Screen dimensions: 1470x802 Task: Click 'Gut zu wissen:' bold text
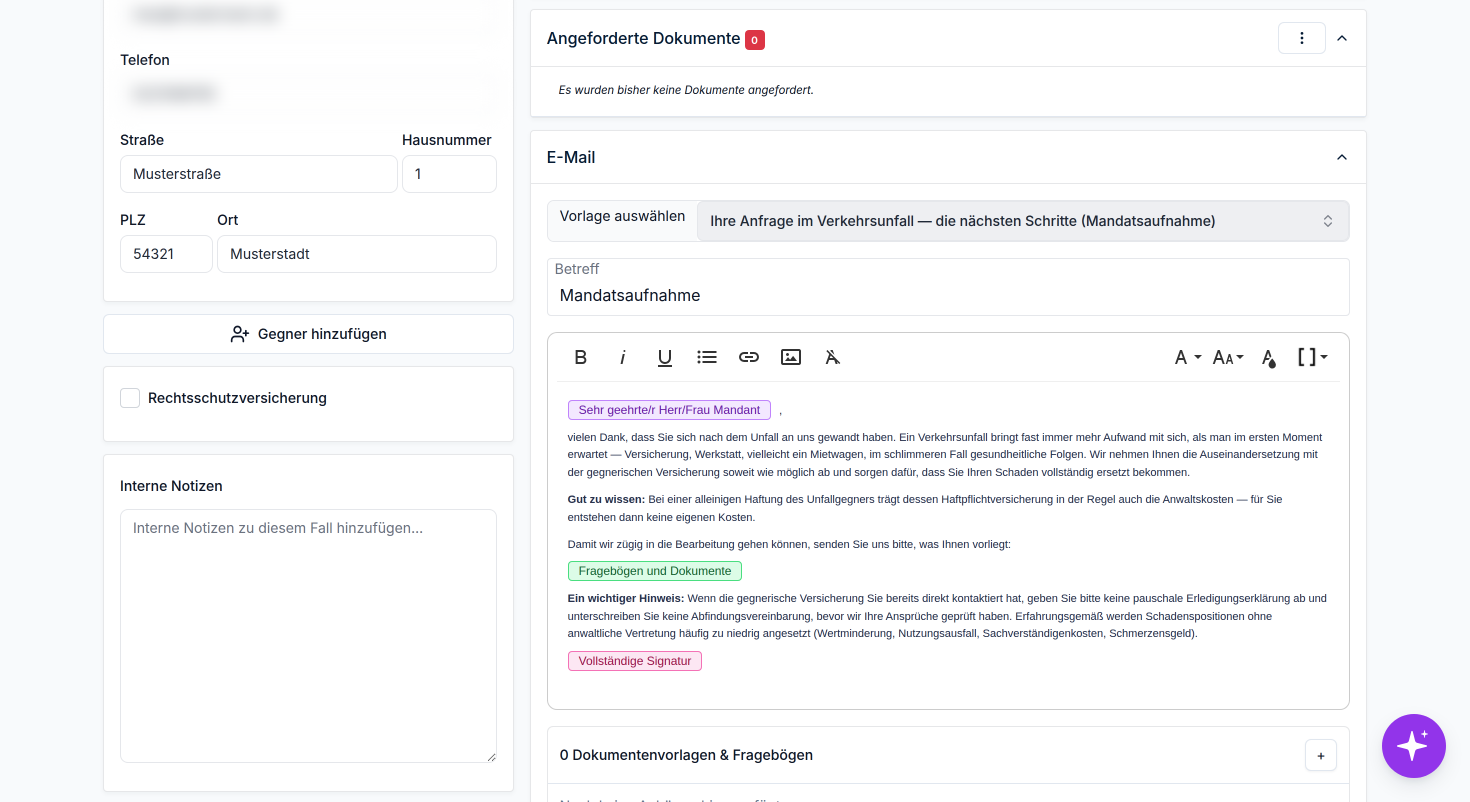tap(606, 499)
